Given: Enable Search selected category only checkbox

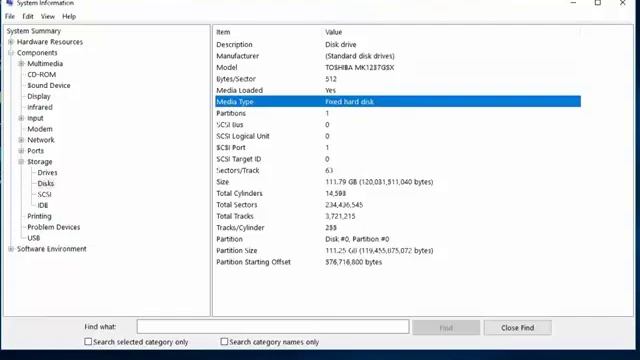Looking at the screenshot, I should click(88, 341).
